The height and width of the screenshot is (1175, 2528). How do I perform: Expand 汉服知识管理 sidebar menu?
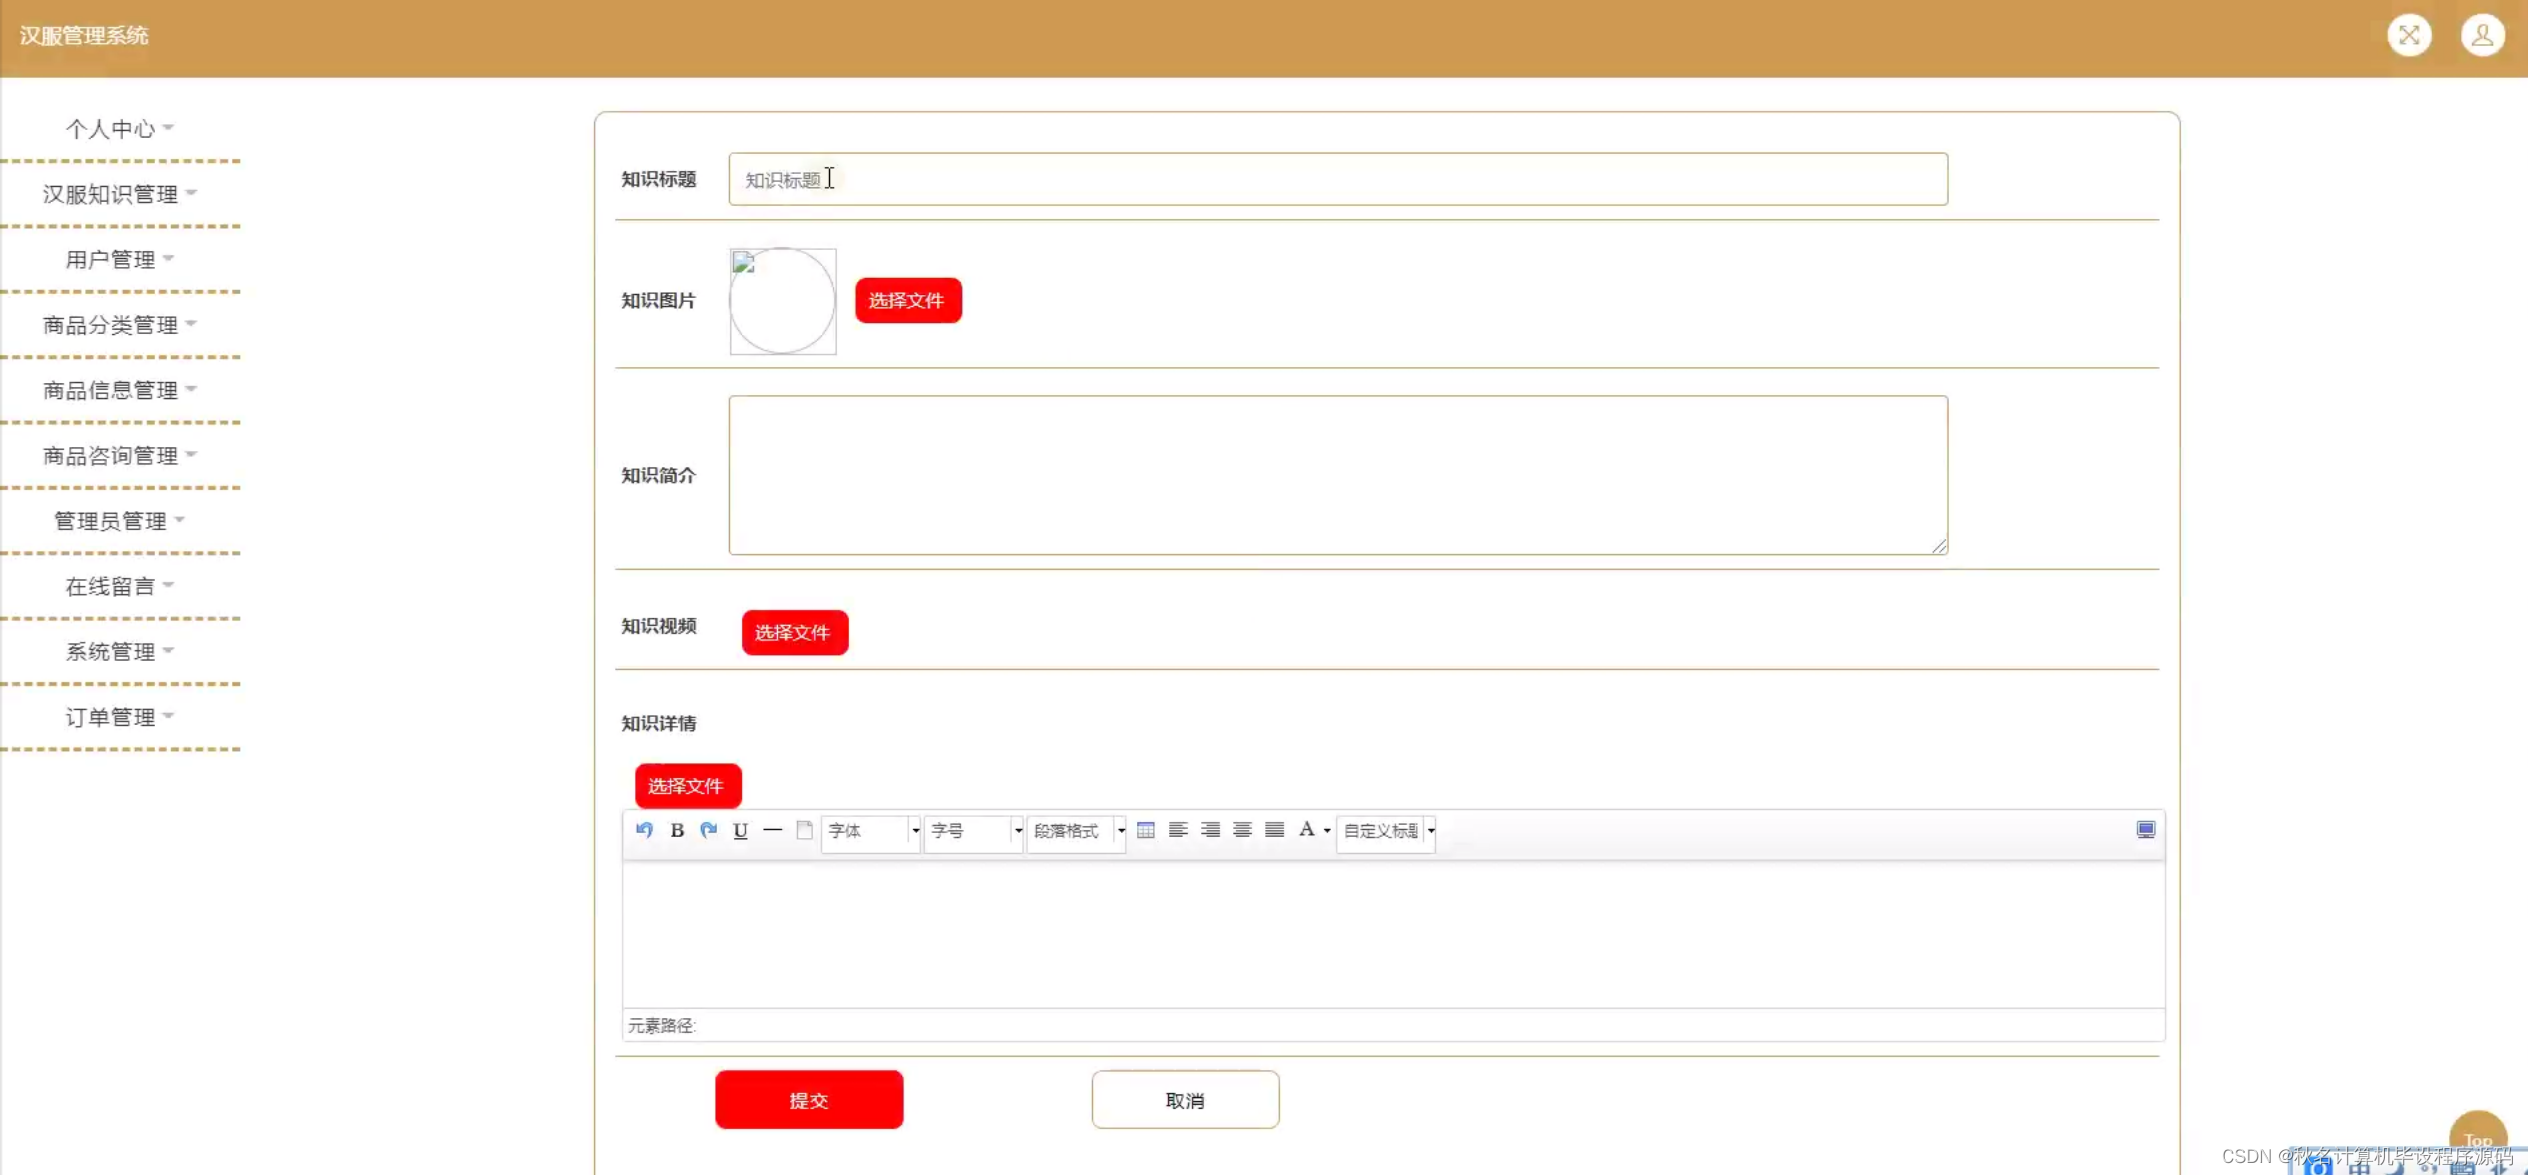coord(119,194)
